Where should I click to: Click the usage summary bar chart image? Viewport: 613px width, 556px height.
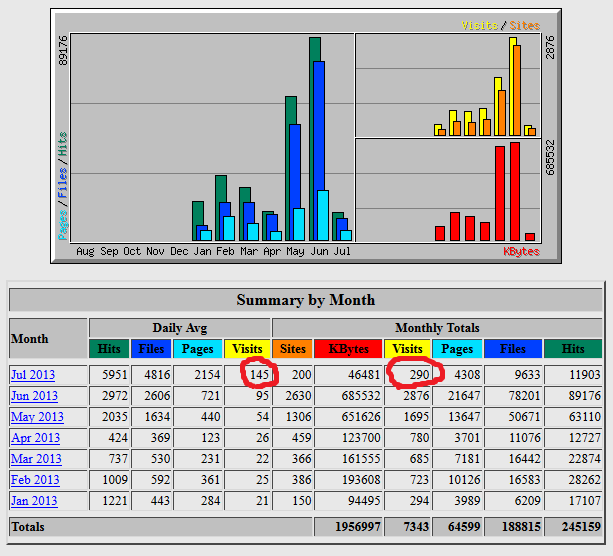click(306, 136)
